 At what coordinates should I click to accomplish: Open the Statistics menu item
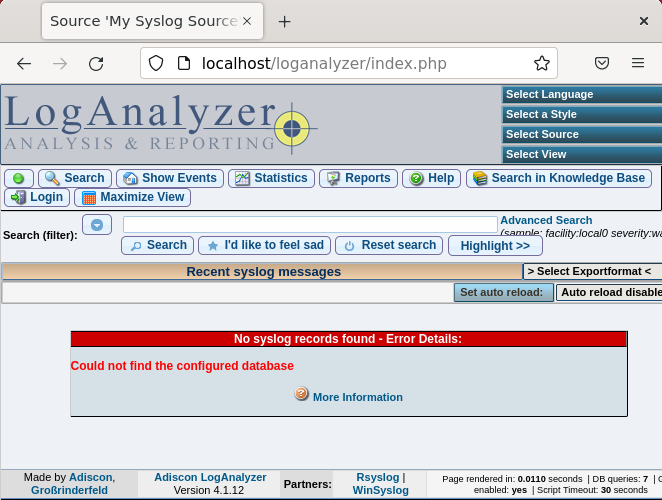pyautogui.click(x=271, y=178)
